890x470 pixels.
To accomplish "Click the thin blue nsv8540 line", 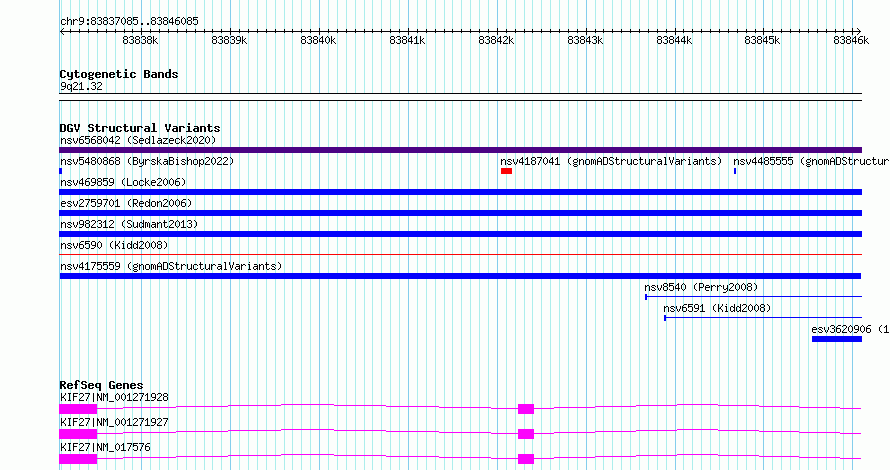I will pyautogui.click(x=753, y=296).
